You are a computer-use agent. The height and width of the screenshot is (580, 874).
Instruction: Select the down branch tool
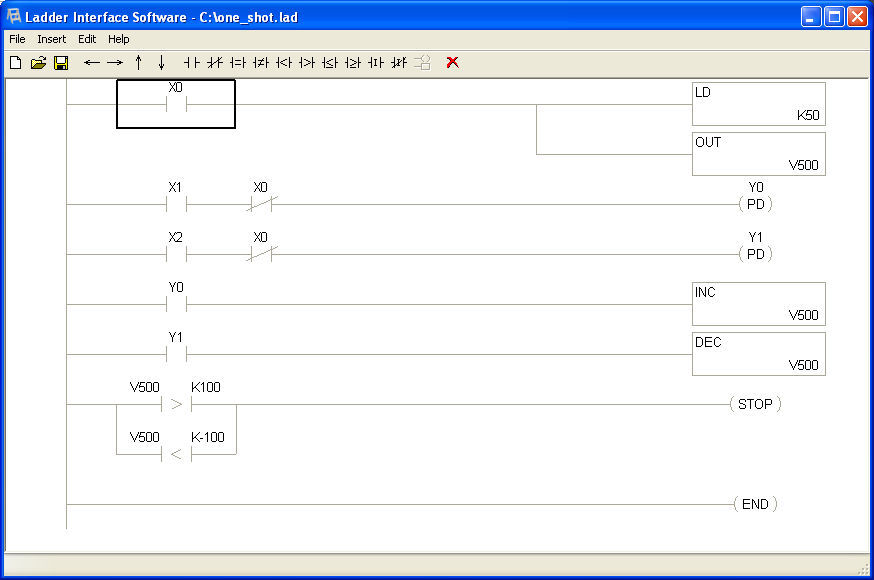pos(161,62)
